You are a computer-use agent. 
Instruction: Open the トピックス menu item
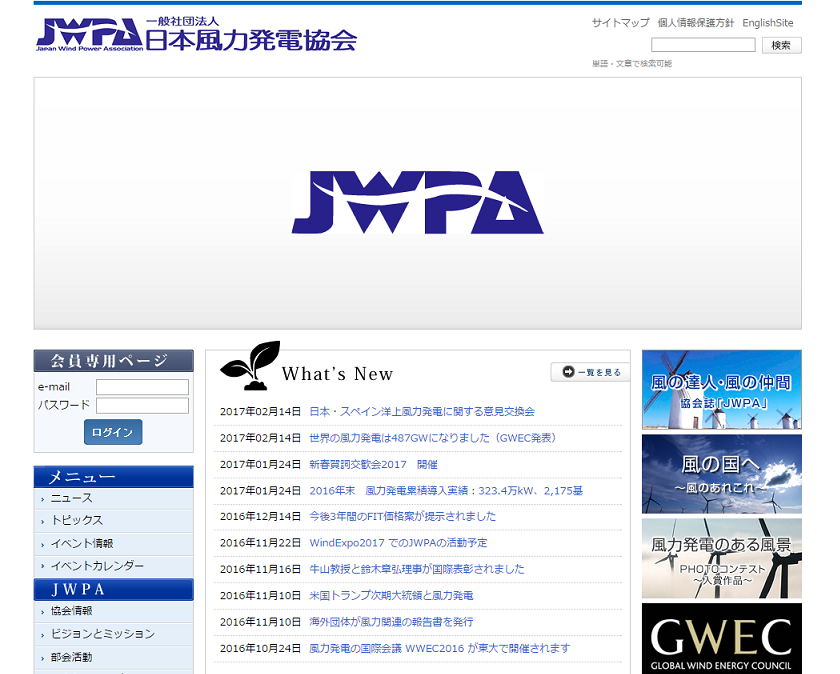114,521
